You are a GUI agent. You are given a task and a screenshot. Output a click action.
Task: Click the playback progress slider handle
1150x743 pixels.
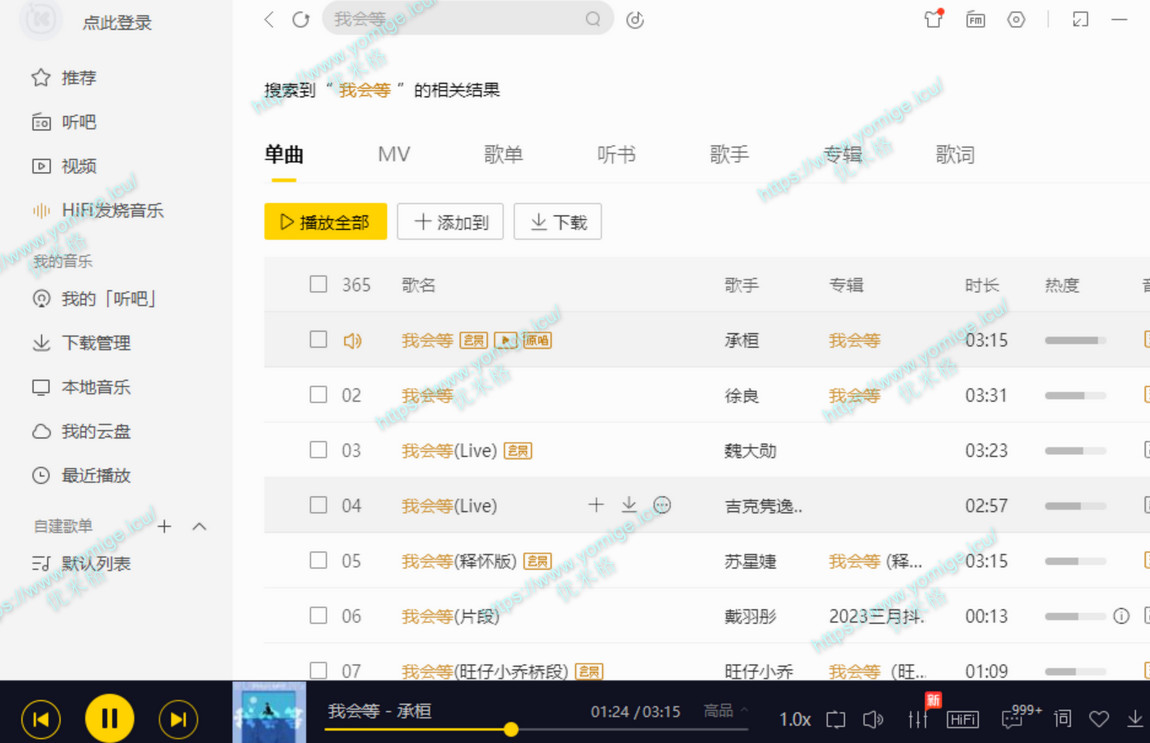[511, 730]
